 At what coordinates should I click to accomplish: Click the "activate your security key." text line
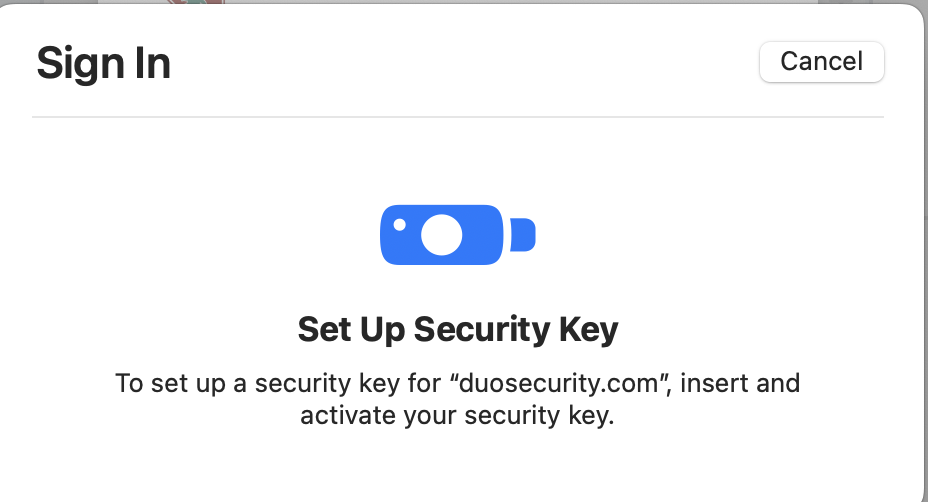point(456,415)
